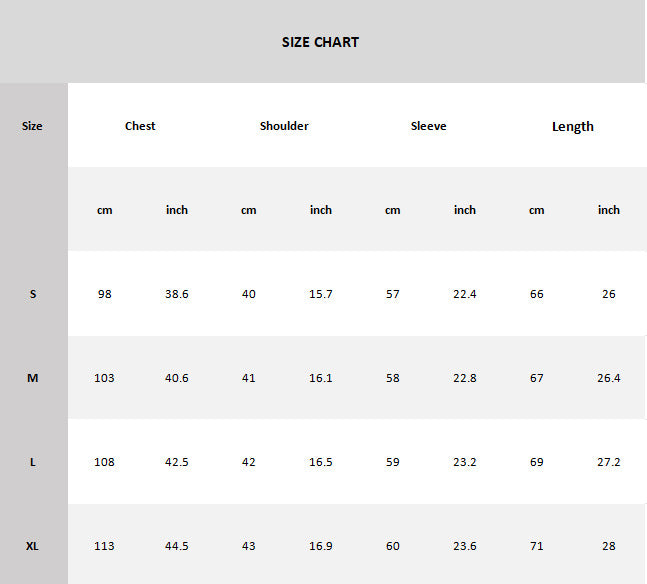Select the Size column header
Image resolution: width=647 pixels, height=584 pixels.
(x=32, y=126)
